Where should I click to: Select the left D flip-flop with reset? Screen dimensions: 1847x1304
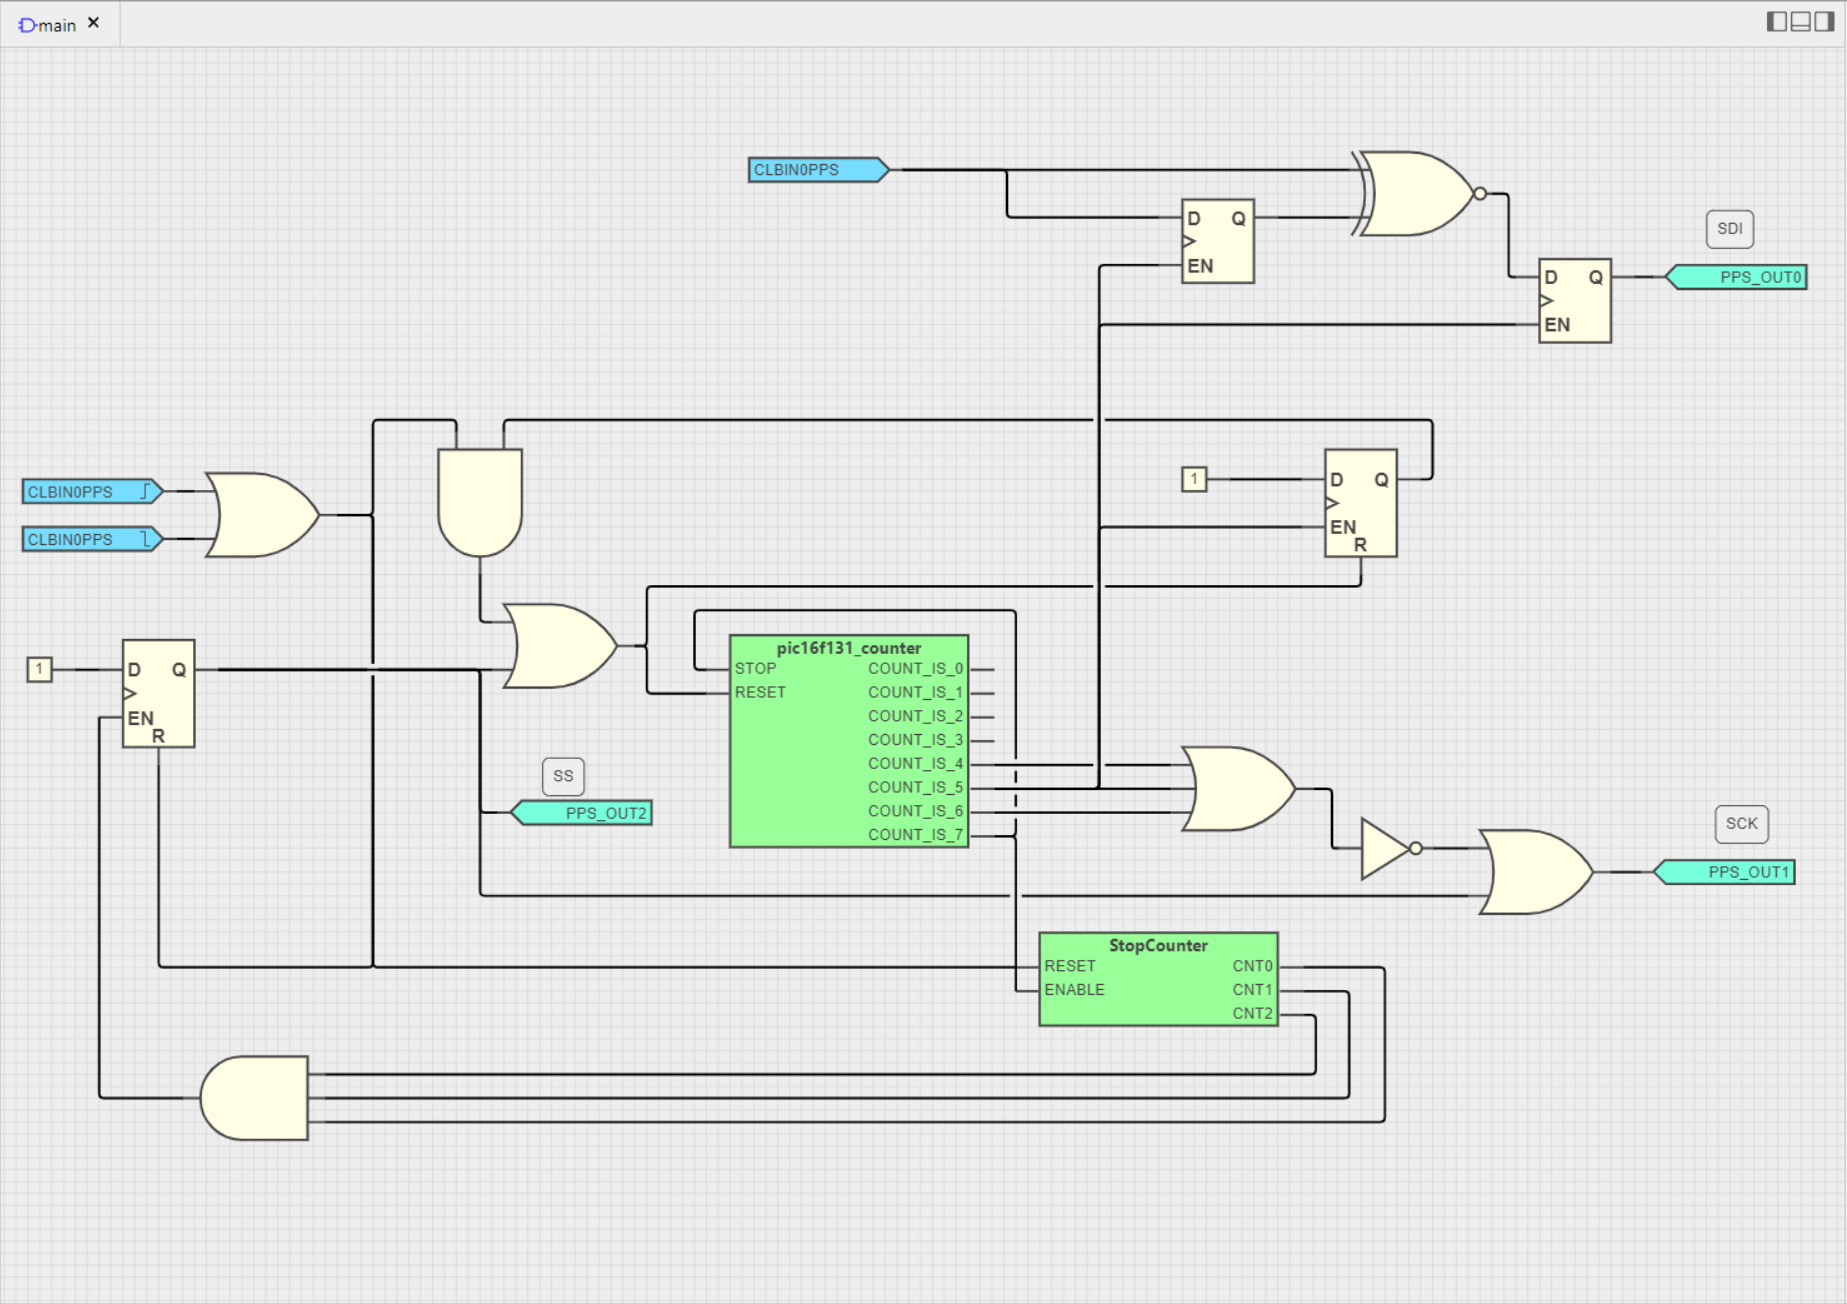pos(158,693)
